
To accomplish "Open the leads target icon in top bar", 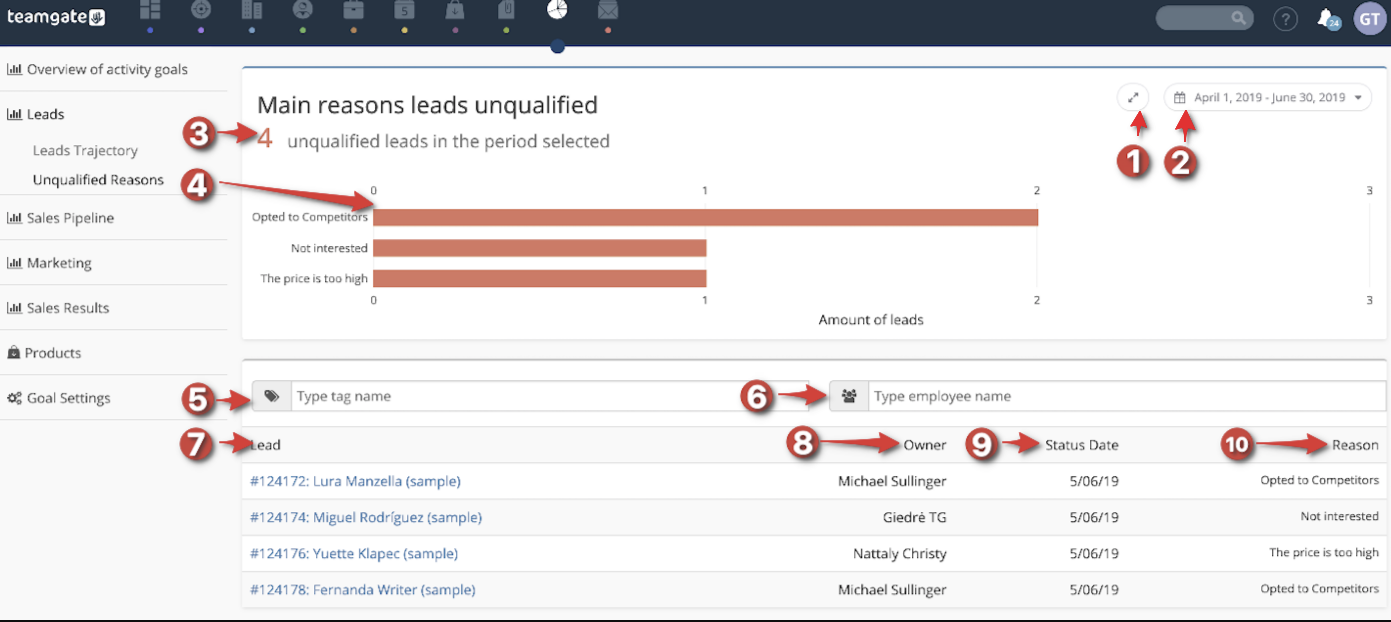I will point(201,10).
